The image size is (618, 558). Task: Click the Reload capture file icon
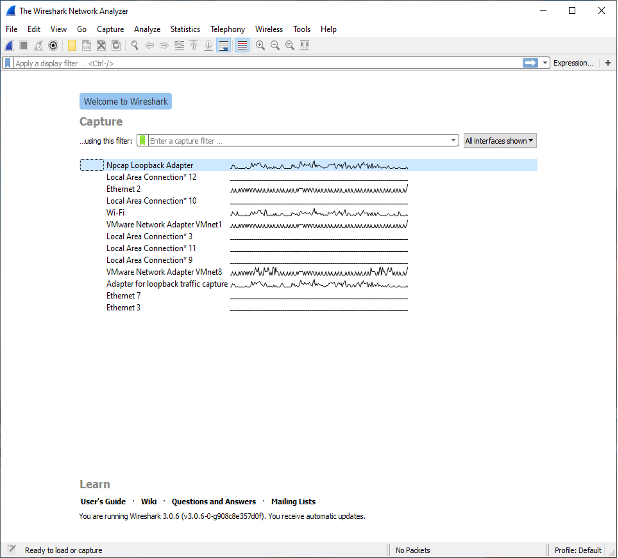point(116,46)
